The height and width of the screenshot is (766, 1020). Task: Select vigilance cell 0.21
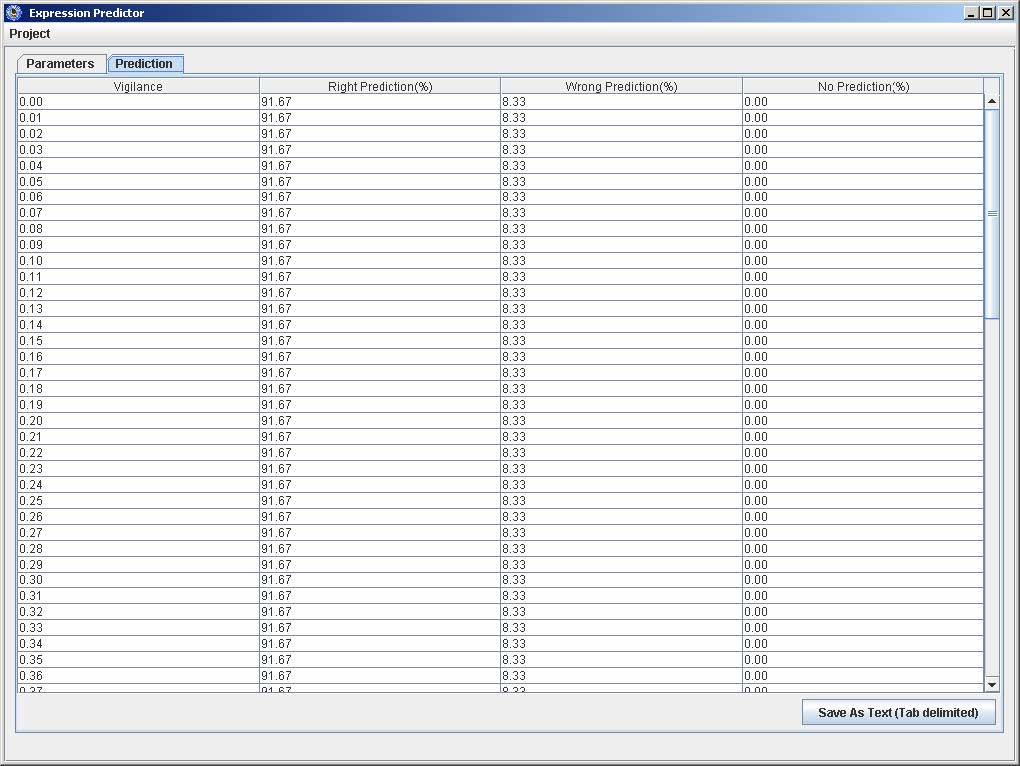click(x=138, y=436)
